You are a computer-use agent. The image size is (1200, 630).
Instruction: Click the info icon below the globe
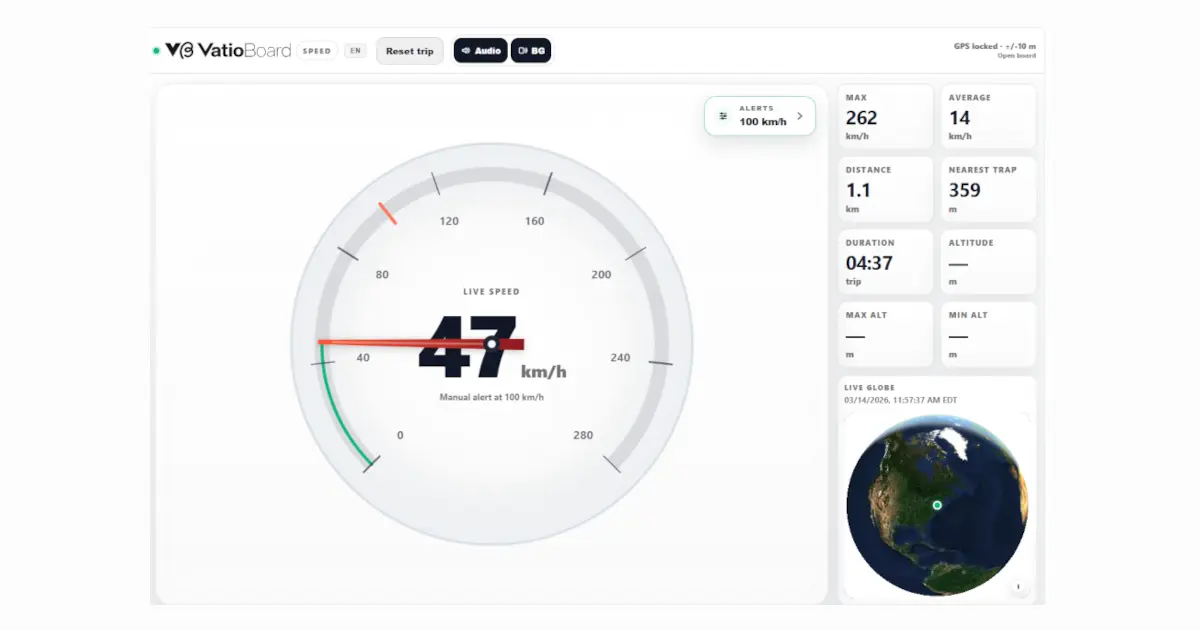pos(1019,587)
